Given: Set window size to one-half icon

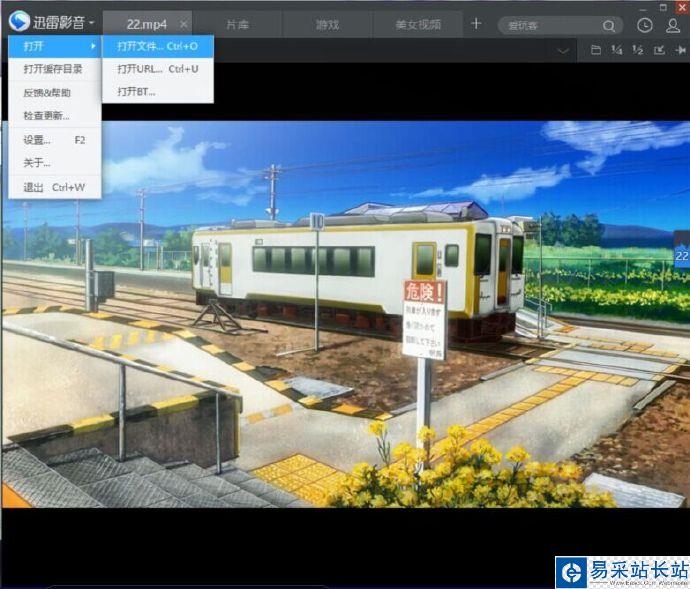Looking at the screenshot, I should tap(638, 50).
